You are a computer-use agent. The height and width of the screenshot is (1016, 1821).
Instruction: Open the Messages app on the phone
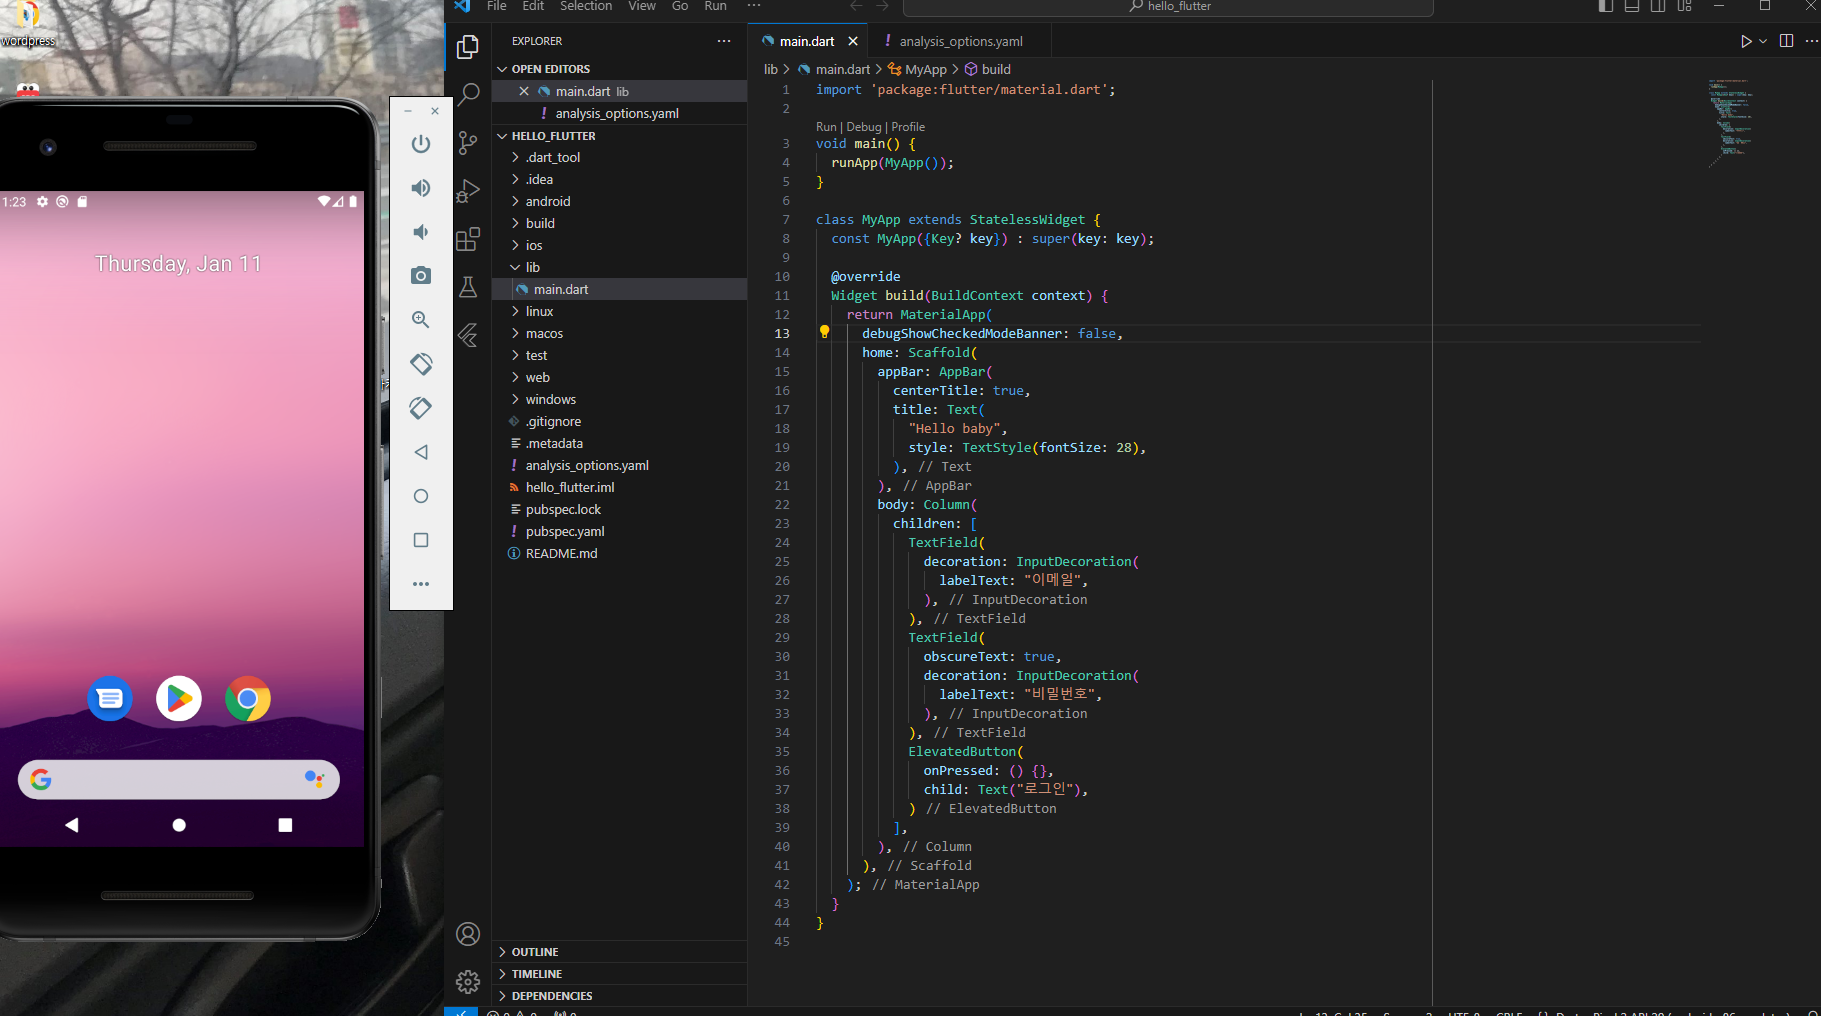(110, 699)
